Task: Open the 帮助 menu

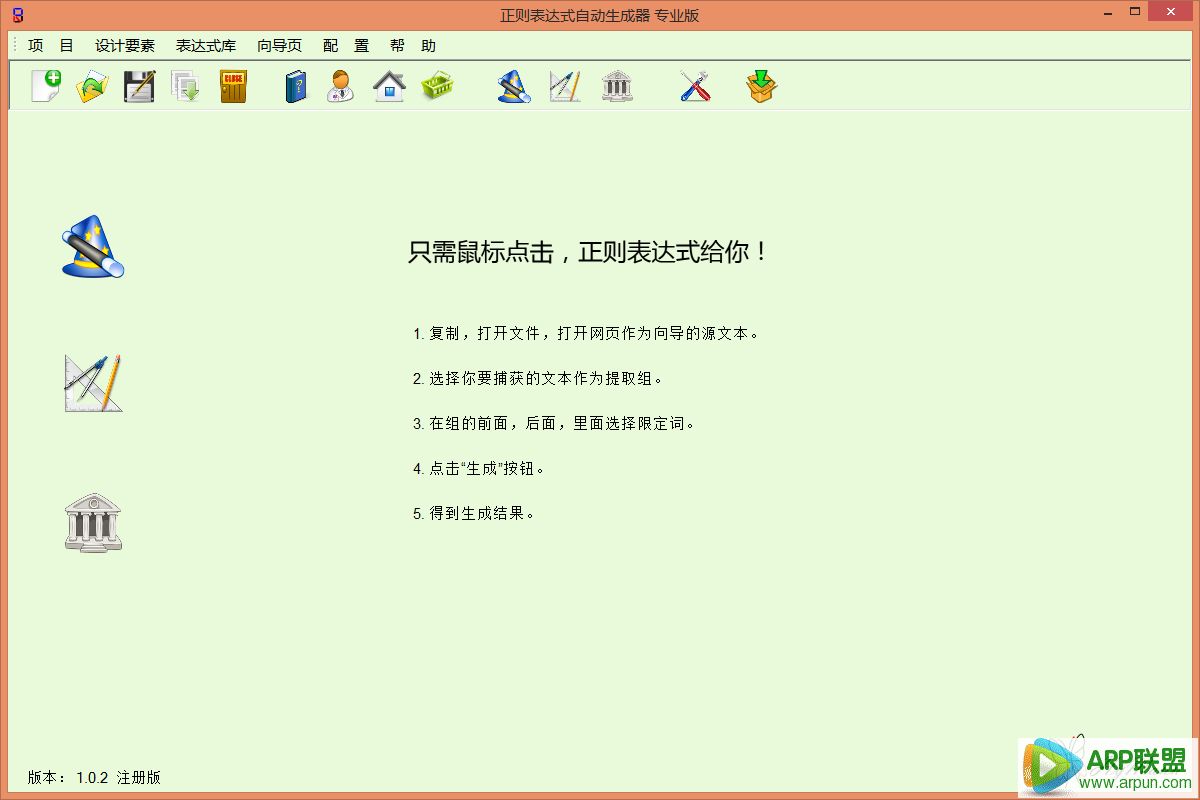Action: coord(413,46)
